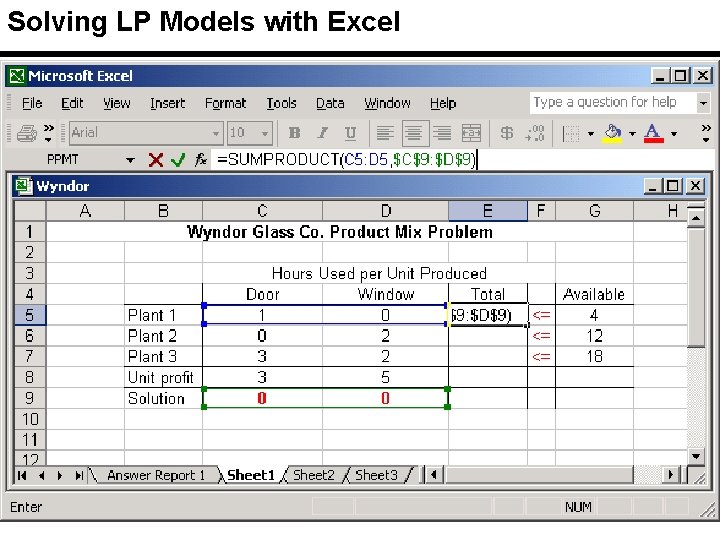720x540 pixels.
Task: Click the Font Color red A
Action: point(653,134)
